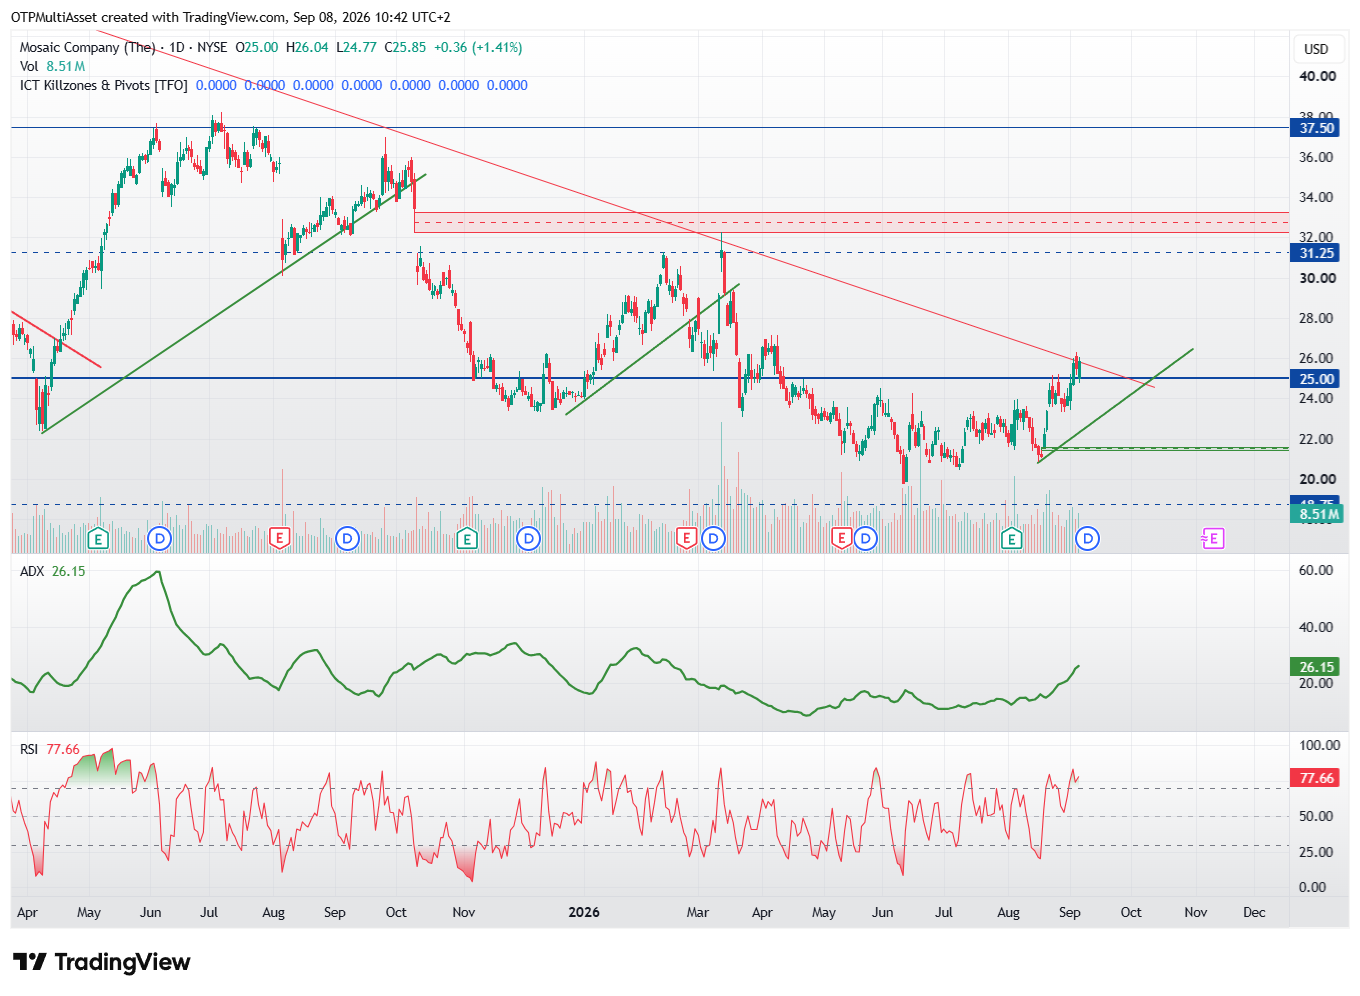Click the L24.77 low value in header
The height and width of the screenshot is (996, 1360).
click(356, 47)
